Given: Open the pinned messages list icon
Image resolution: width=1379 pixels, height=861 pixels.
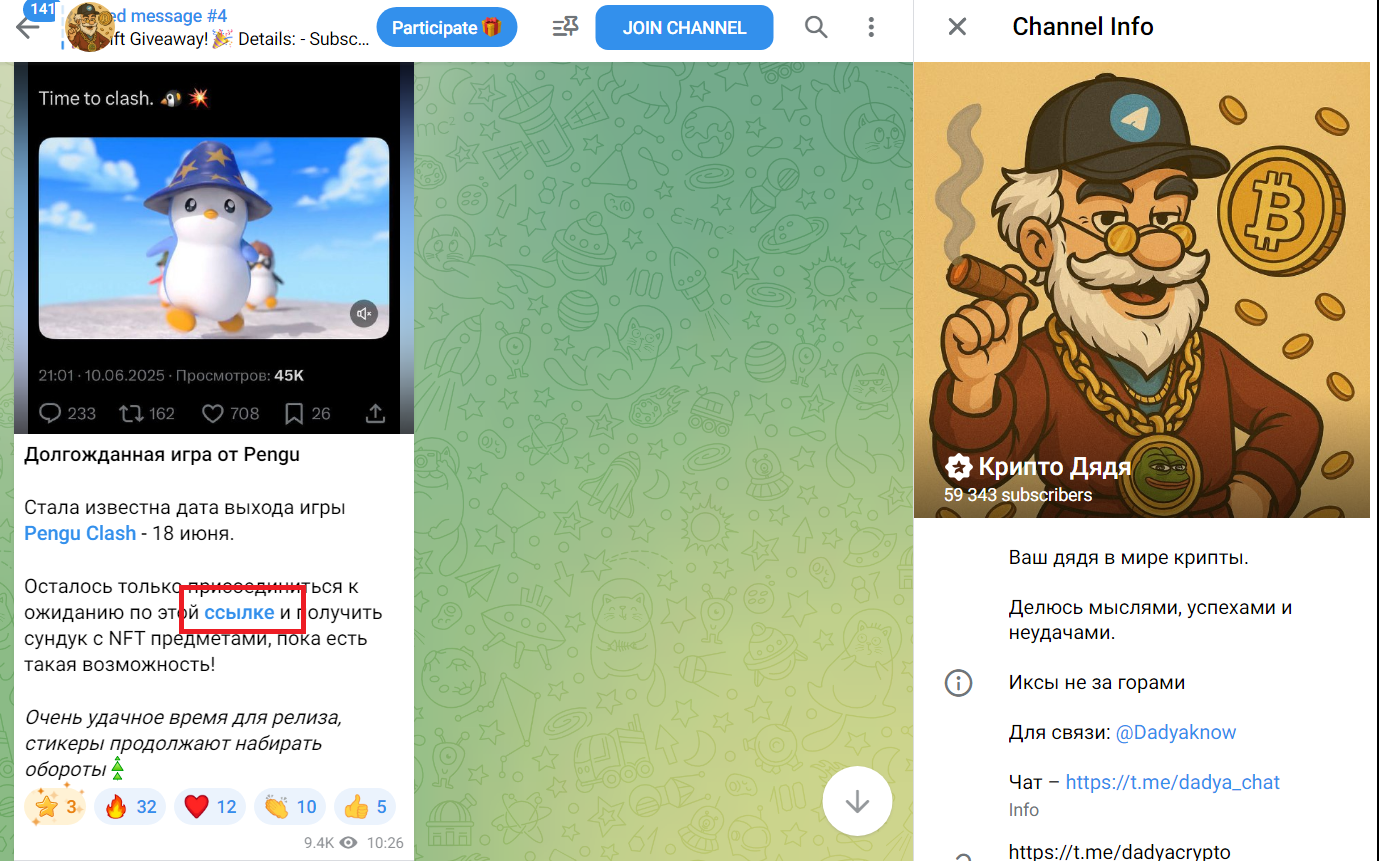Looking at the screenshot, I should (x=565, y=27).
